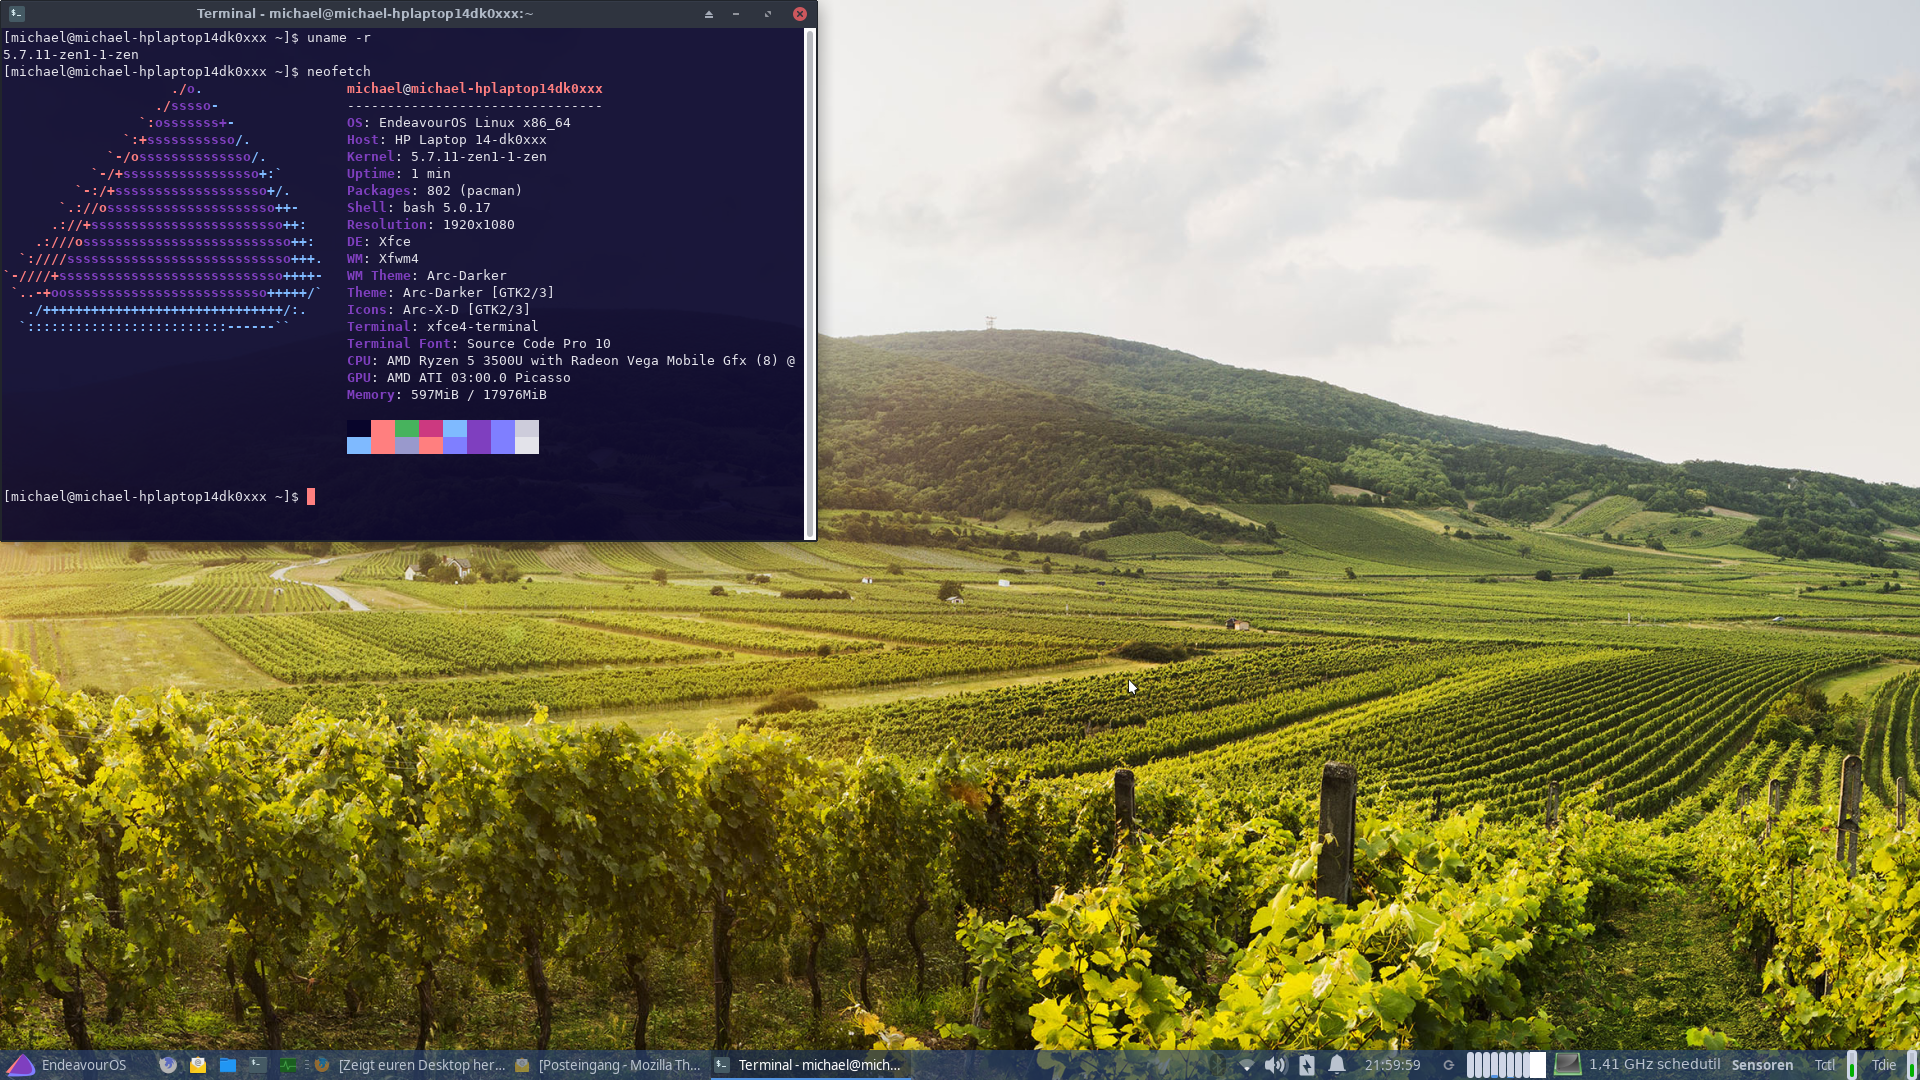Click the 21:59:59 panel clock

[x=1392, y=1065]
